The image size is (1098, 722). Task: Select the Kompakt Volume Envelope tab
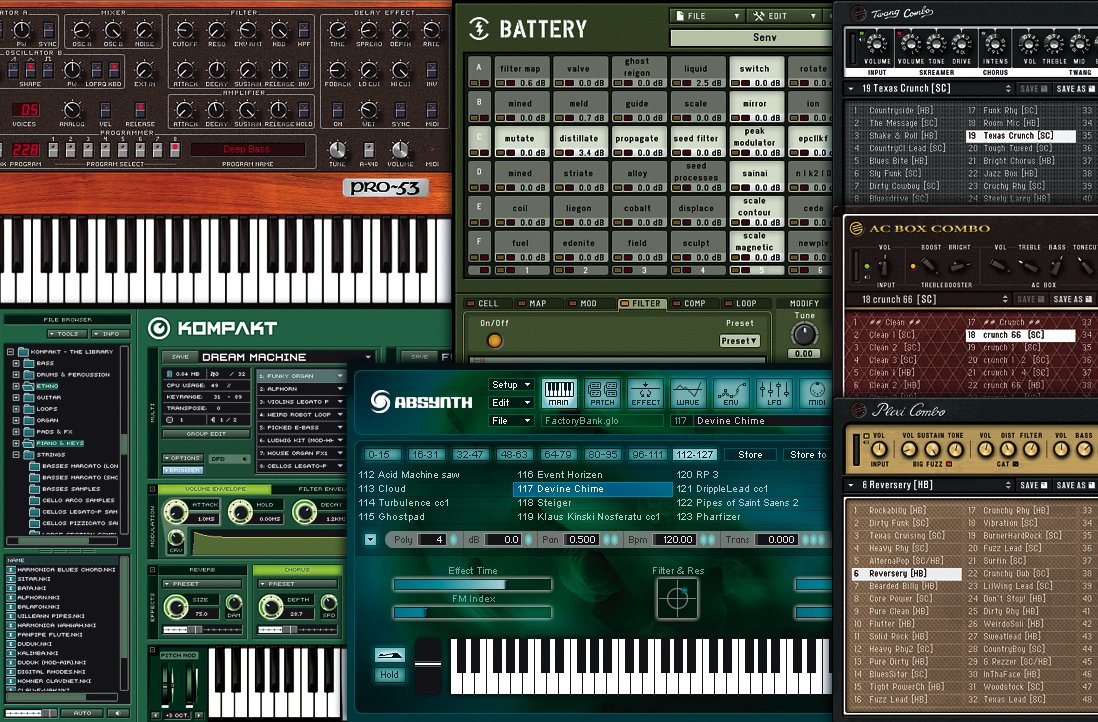pyautogui.click(x=215, y=489)
